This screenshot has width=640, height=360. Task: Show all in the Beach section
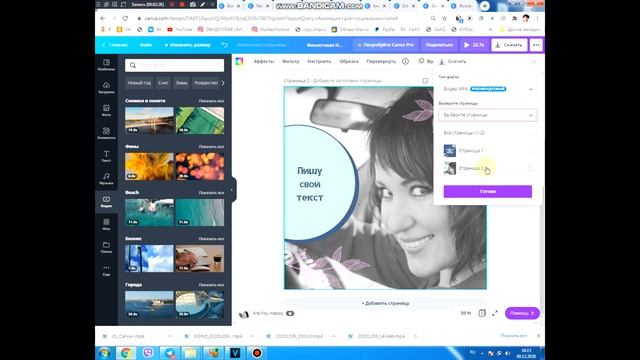(211, 193)
